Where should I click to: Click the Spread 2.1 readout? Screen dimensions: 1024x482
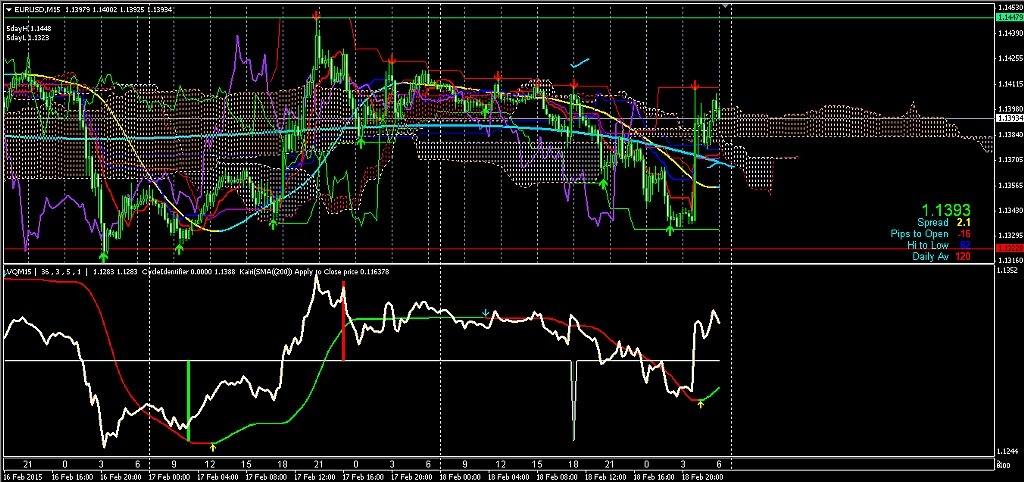pyautogui.click(x=944, y=223)
